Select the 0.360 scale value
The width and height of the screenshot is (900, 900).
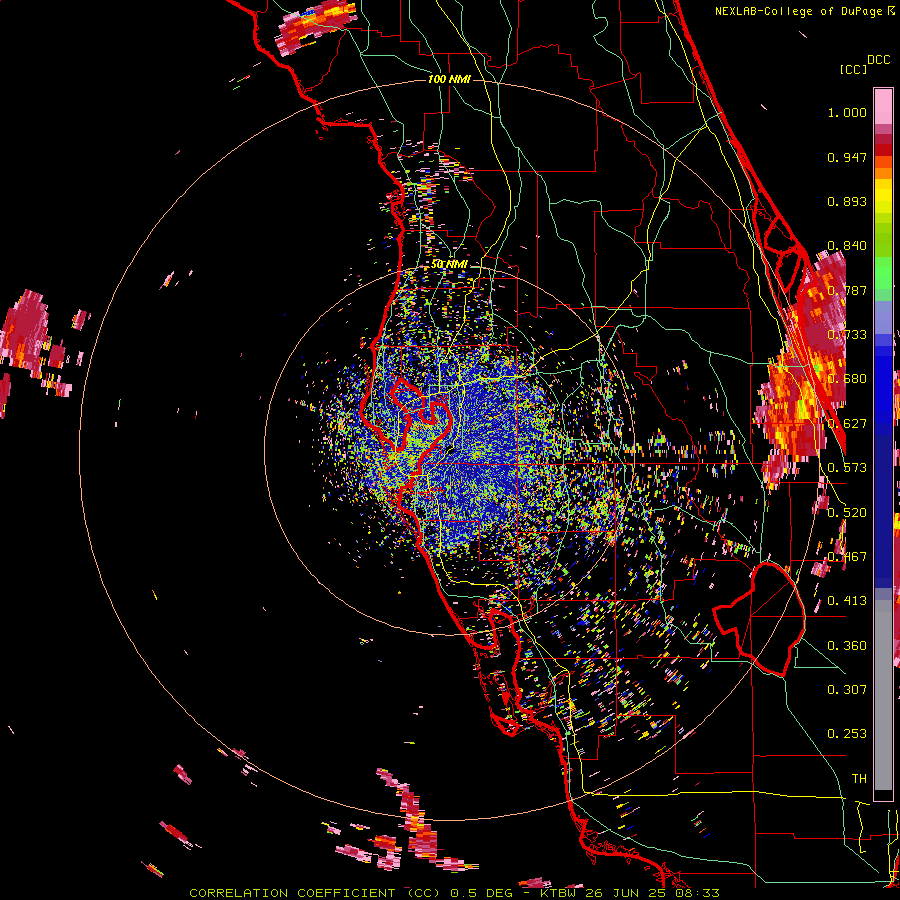(847, 646)
